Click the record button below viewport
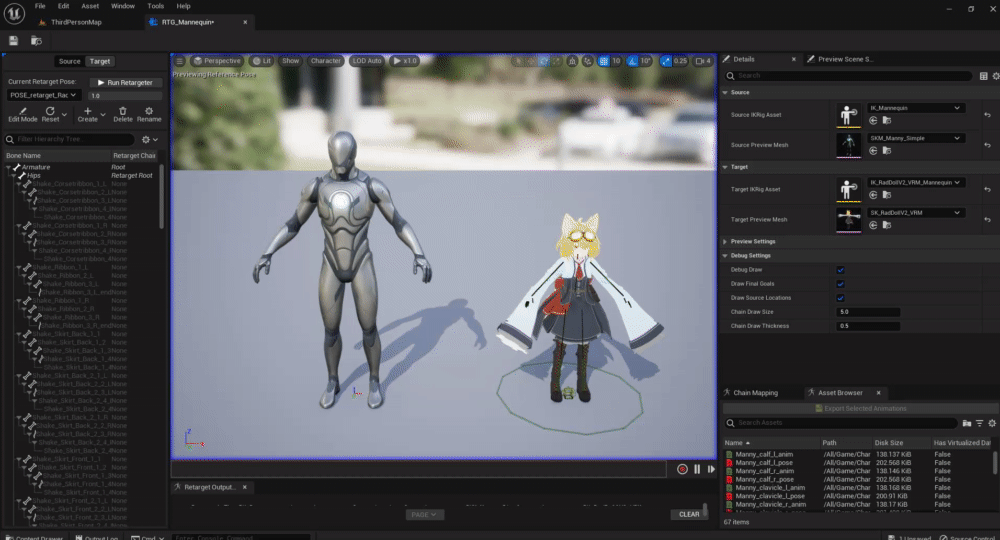Viewport: 1000px width, 540px height. [x=682, y=468]
